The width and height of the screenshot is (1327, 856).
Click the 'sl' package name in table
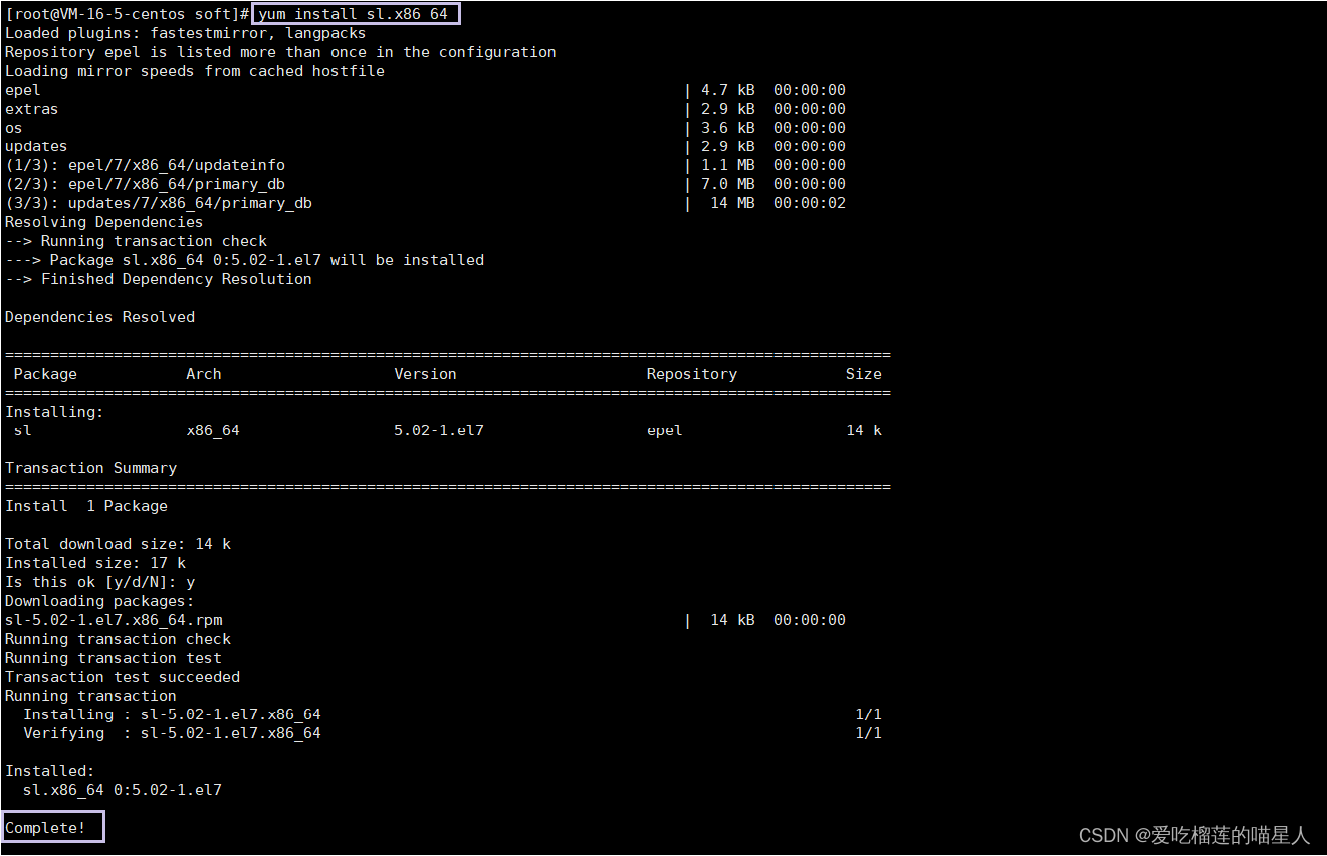pyautogui.click(x=23, y=430)
